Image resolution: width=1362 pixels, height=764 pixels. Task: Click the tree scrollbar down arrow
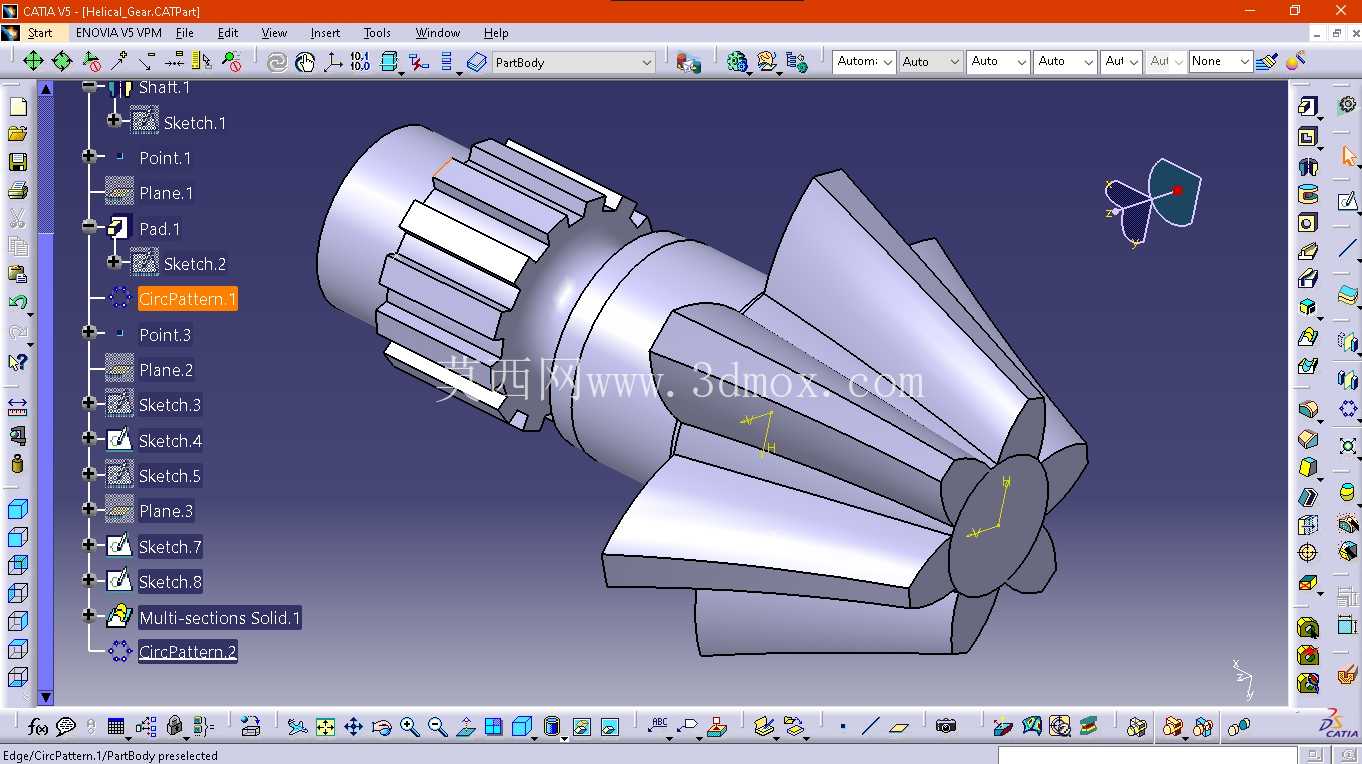[x=45, y=697]
